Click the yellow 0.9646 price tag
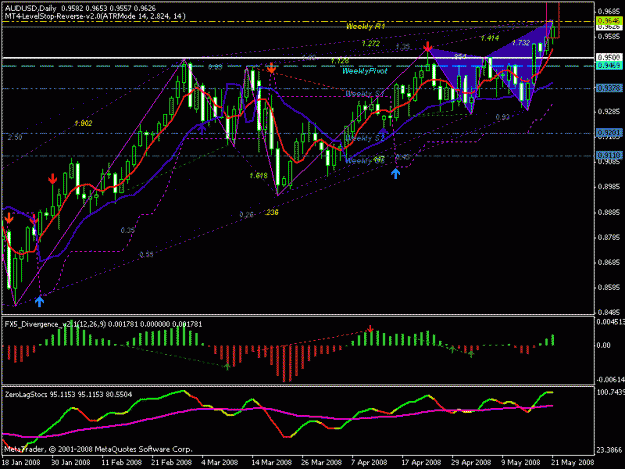 point(609,21)
